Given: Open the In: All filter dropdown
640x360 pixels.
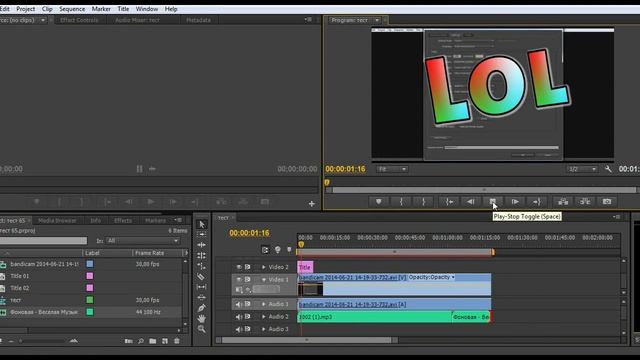Looking at the screenshot, I should pyautogui.click(x=142, y=241).
